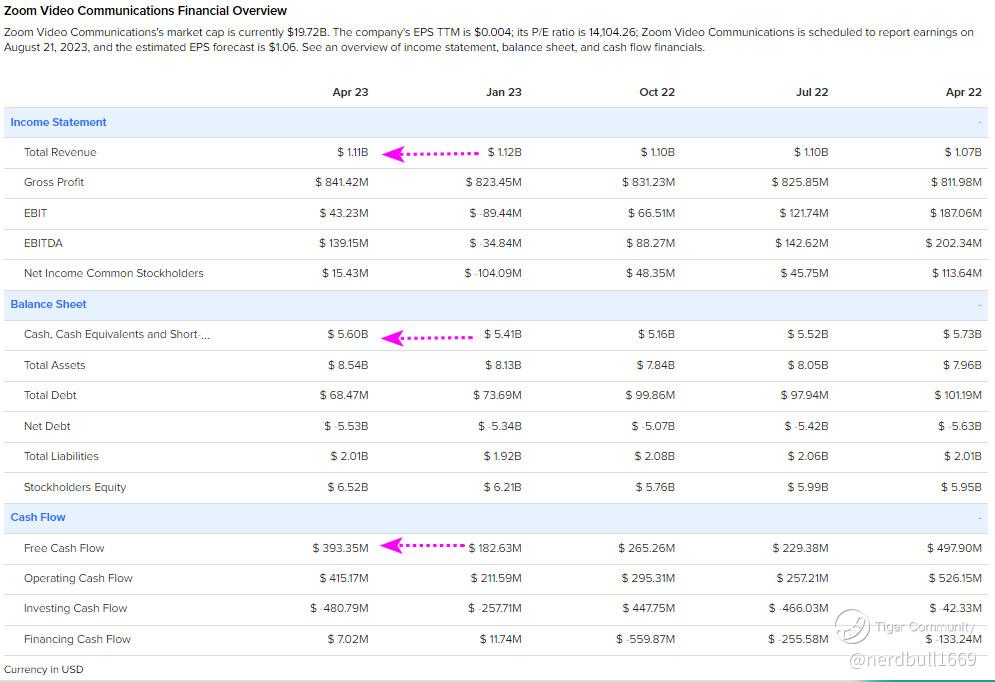
Task: Open the Balance Sheet heading link
Action: [48, 304]
